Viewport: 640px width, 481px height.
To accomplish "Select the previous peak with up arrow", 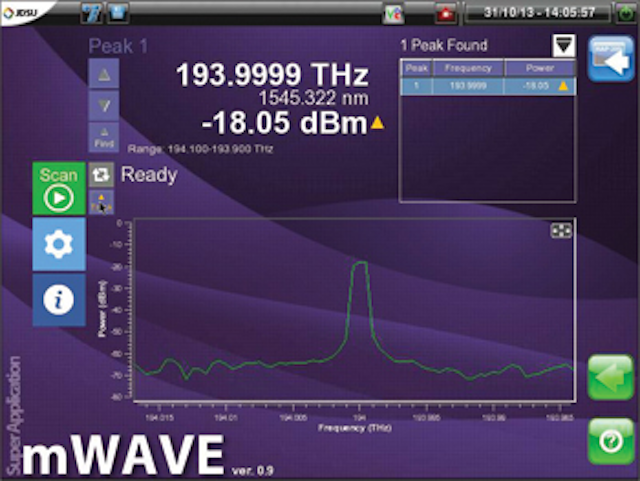I will pyautogui.click(x=104, y=74).
